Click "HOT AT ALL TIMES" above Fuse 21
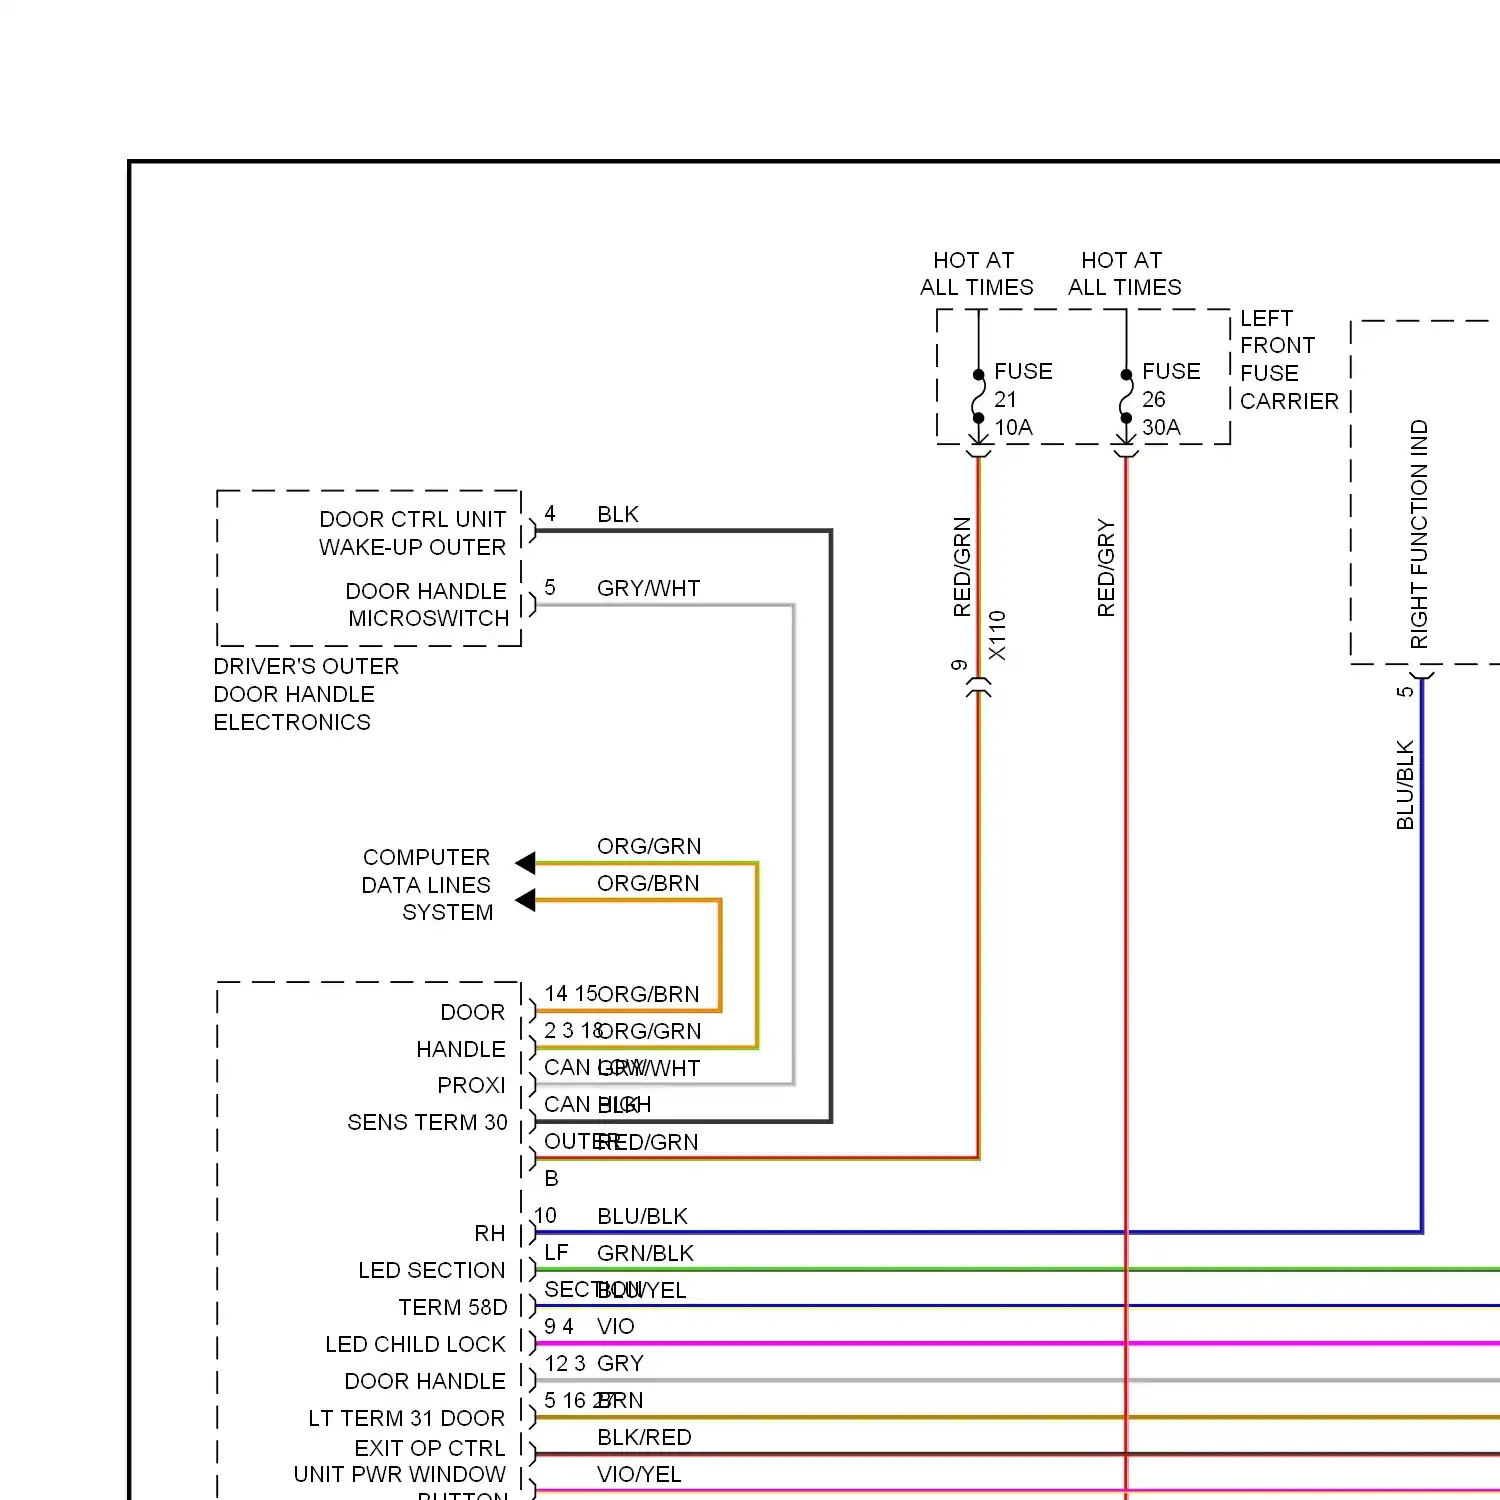Viewport: 1500px width, 1500px height. (976, 274)
